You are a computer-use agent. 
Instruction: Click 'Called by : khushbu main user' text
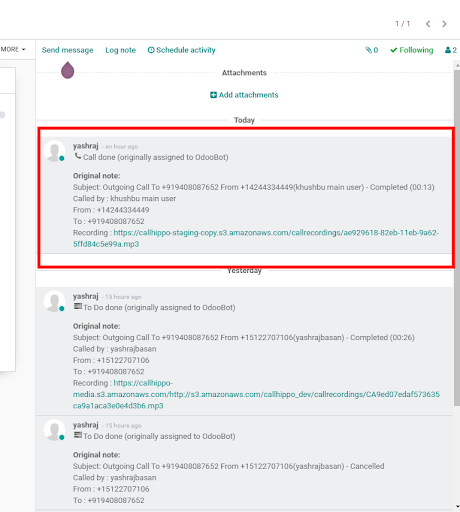point(124,199)
